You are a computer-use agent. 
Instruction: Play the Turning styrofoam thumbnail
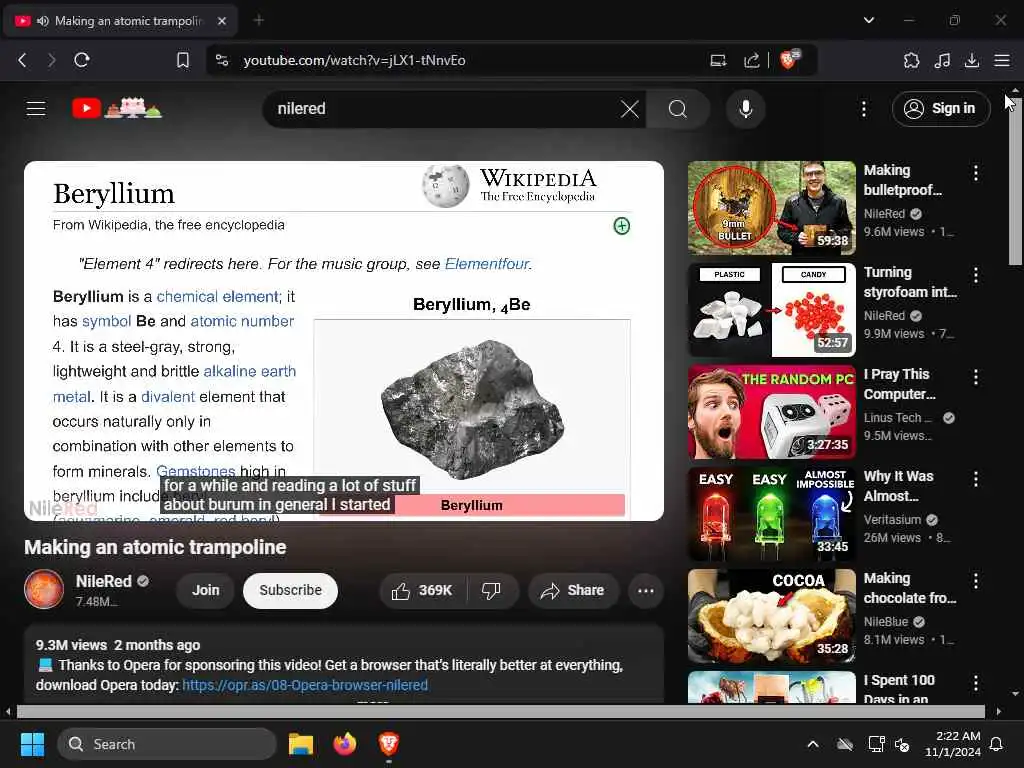pos(771,310)
